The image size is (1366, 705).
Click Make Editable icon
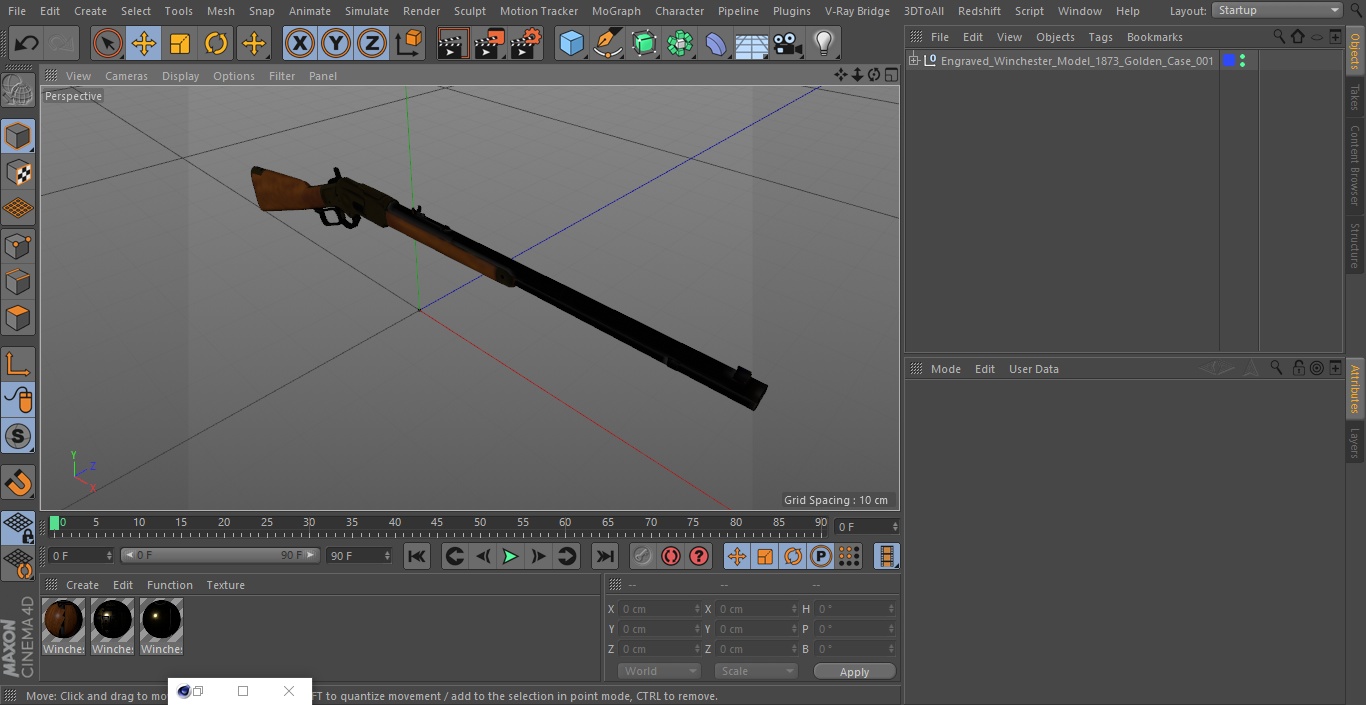[x=18, y=91]
